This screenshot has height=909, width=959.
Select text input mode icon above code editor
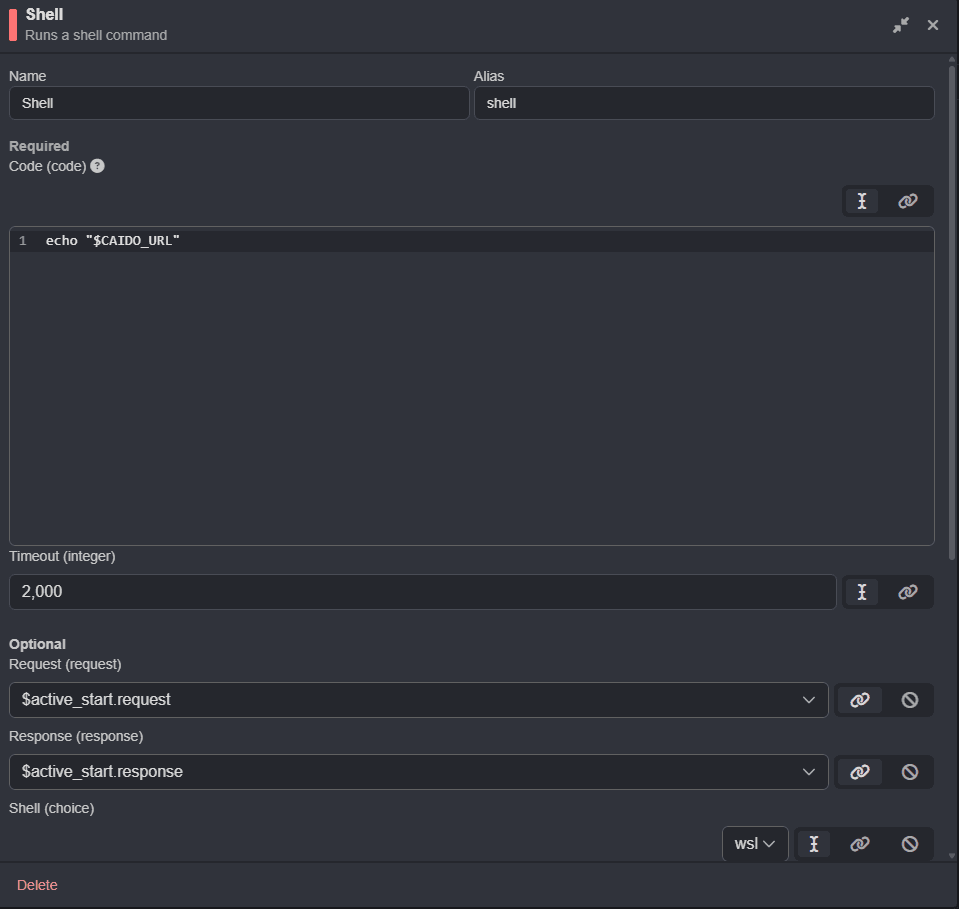point(861,201)
